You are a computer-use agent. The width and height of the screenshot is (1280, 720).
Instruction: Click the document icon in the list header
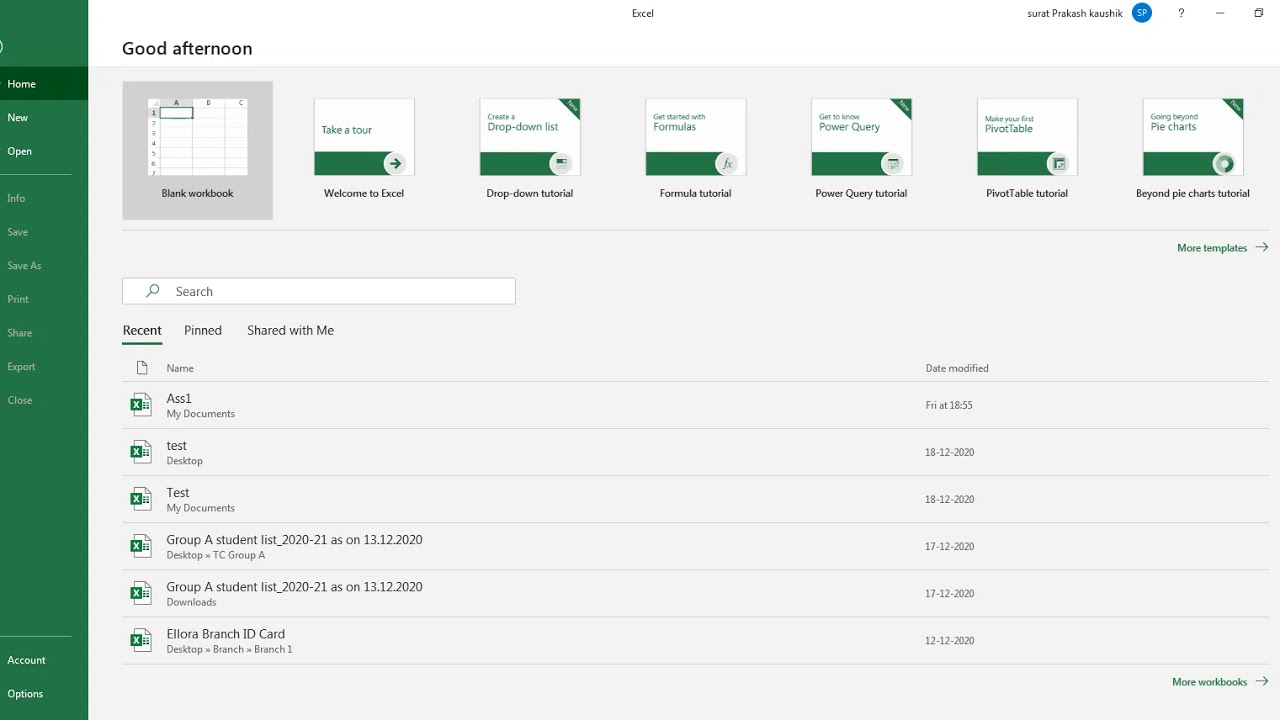click(x=142, y=368)
